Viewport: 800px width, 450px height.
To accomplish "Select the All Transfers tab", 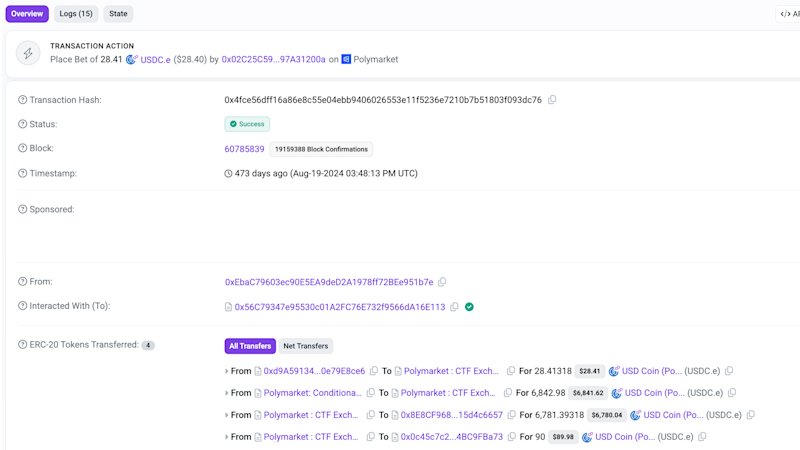I will (250, 346).
